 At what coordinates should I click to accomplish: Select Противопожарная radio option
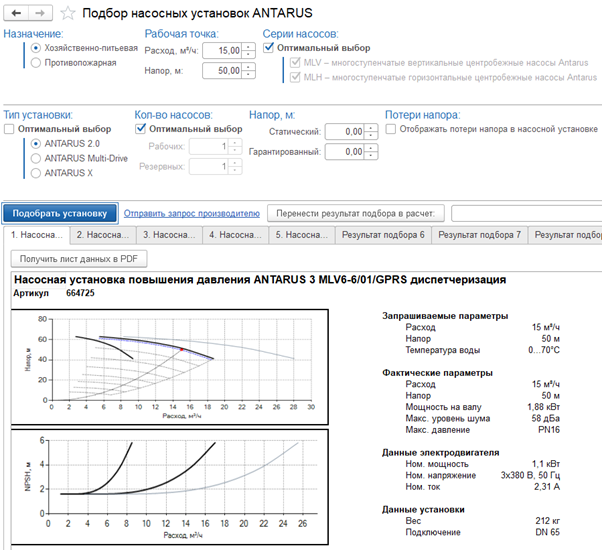coord(36,63)
